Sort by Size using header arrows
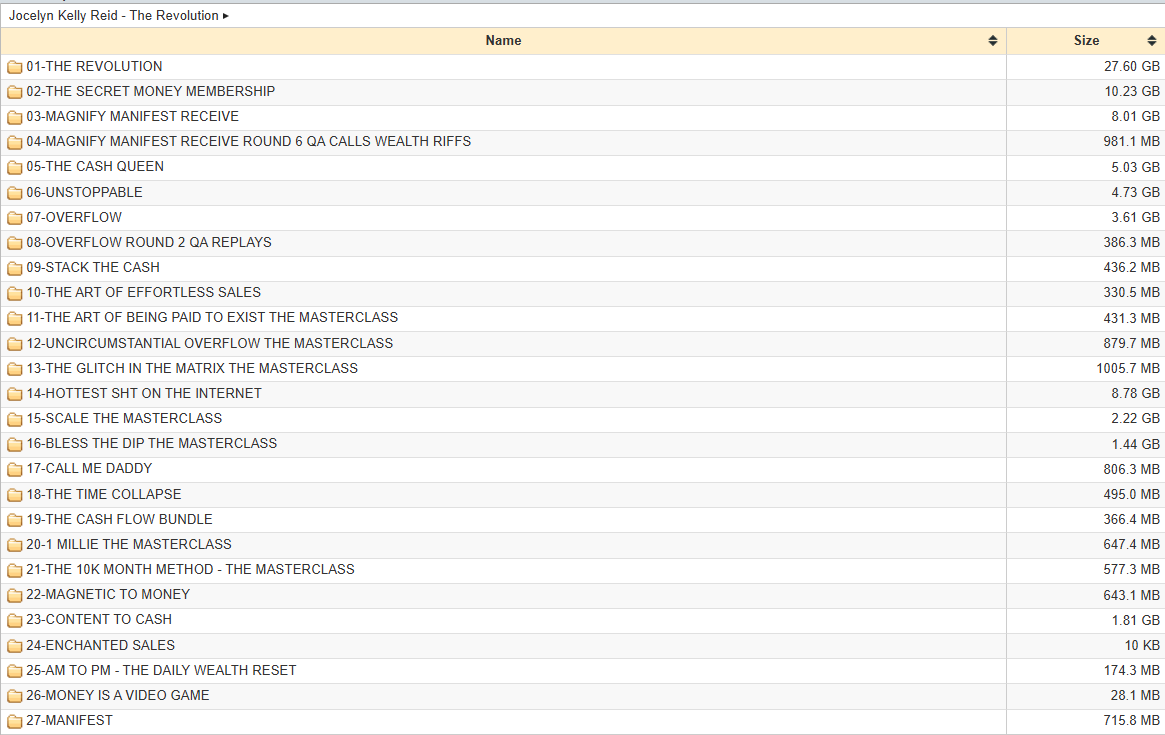The width and height of the screenshot is (1165, 735). point(1152,41)
